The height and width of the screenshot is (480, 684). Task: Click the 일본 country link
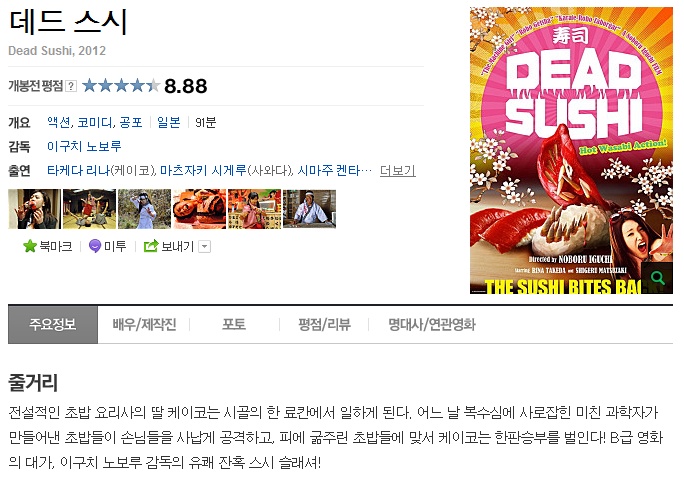coord(169,122)
